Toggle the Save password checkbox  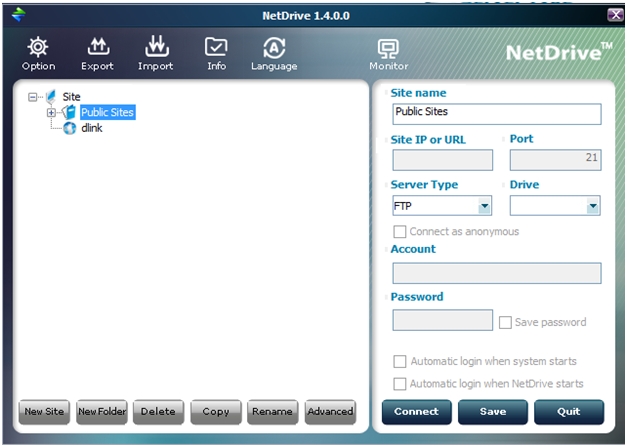(505, 322)
